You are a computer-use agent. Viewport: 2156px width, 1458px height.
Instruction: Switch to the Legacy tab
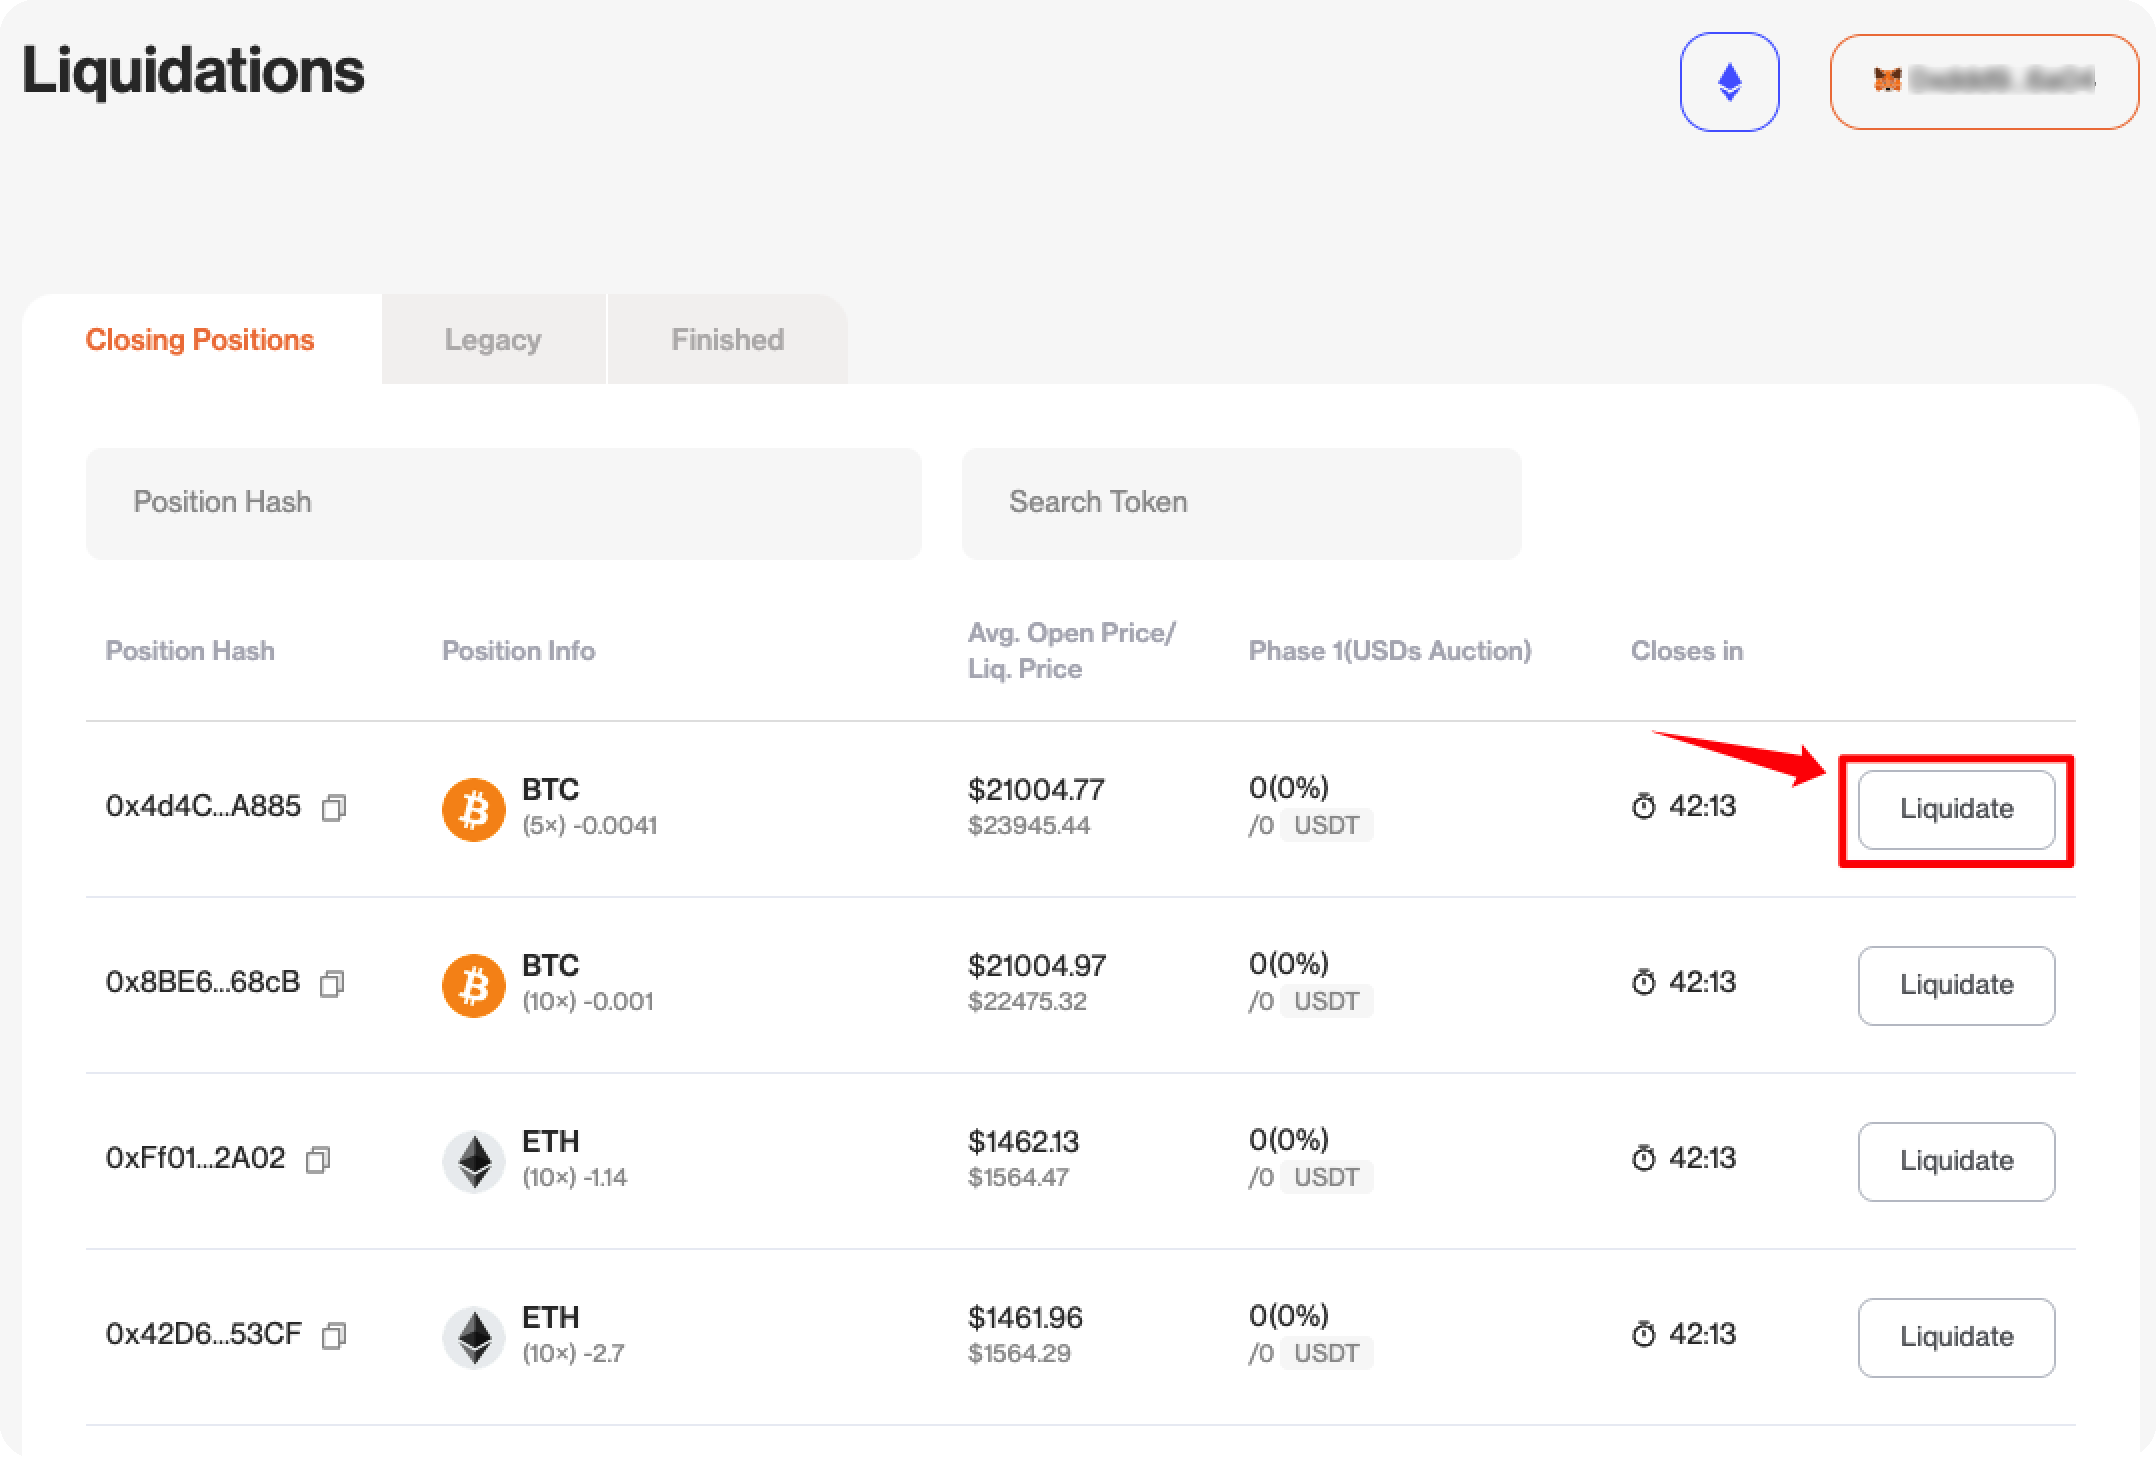pyautogui.click(x=493, y=340)
